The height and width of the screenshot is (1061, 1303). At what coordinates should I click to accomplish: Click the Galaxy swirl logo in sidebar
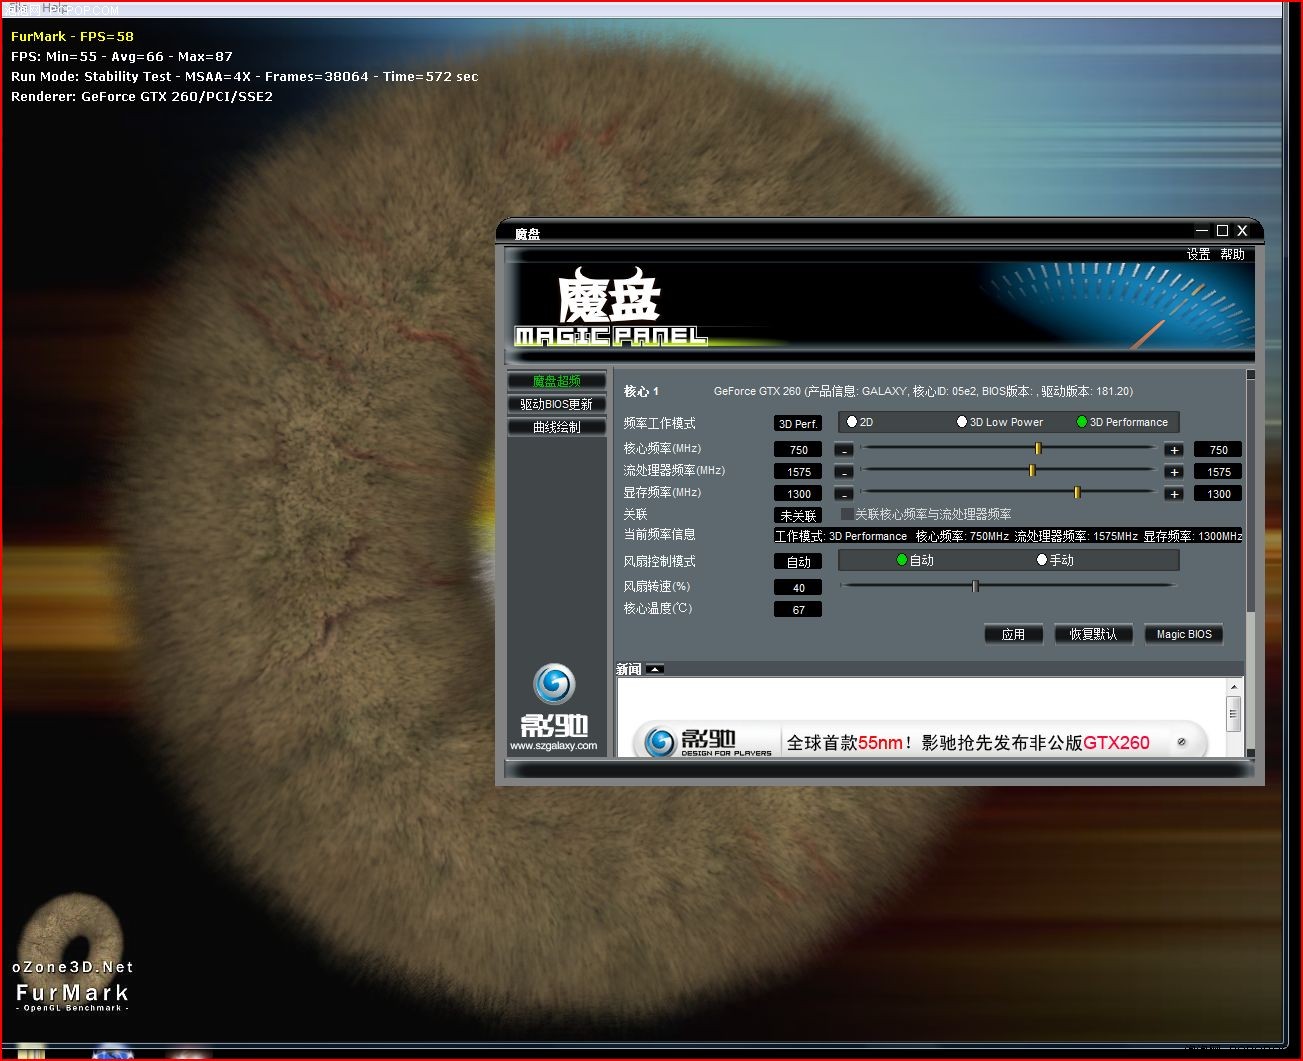click(x=554, y=684)
